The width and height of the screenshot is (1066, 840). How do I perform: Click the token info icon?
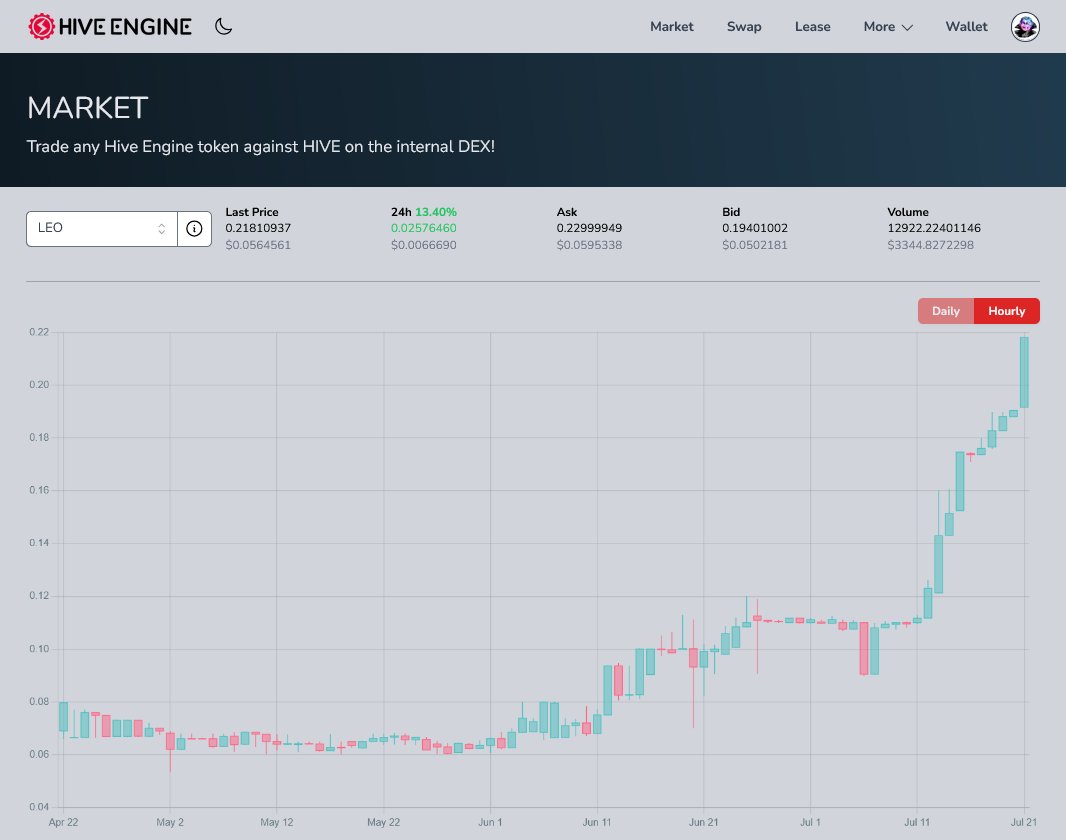pos(194,228)
